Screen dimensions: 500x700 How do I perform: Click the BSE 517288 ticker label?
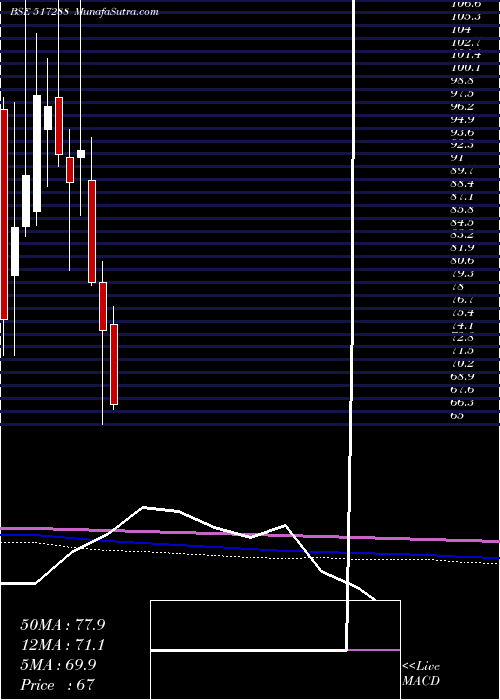point(40,12)
